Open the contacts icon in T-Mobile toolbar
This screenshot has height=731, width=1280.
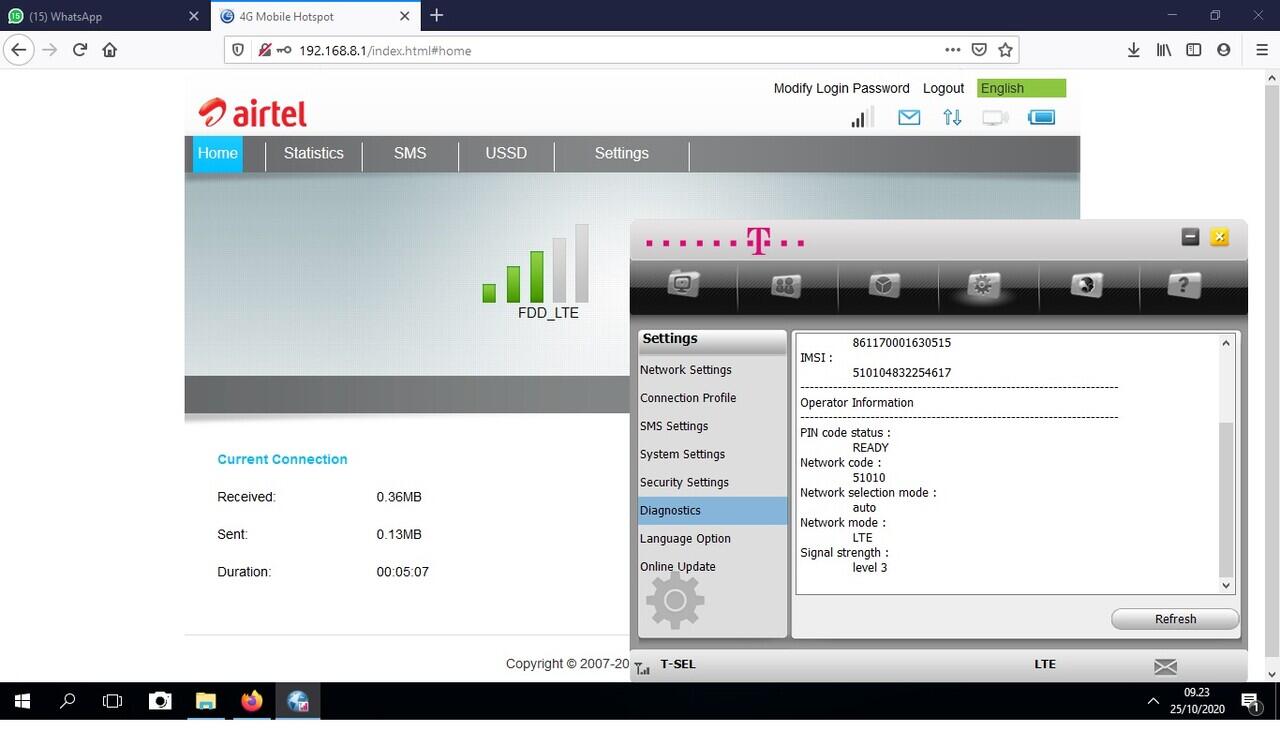pos(786,286)
